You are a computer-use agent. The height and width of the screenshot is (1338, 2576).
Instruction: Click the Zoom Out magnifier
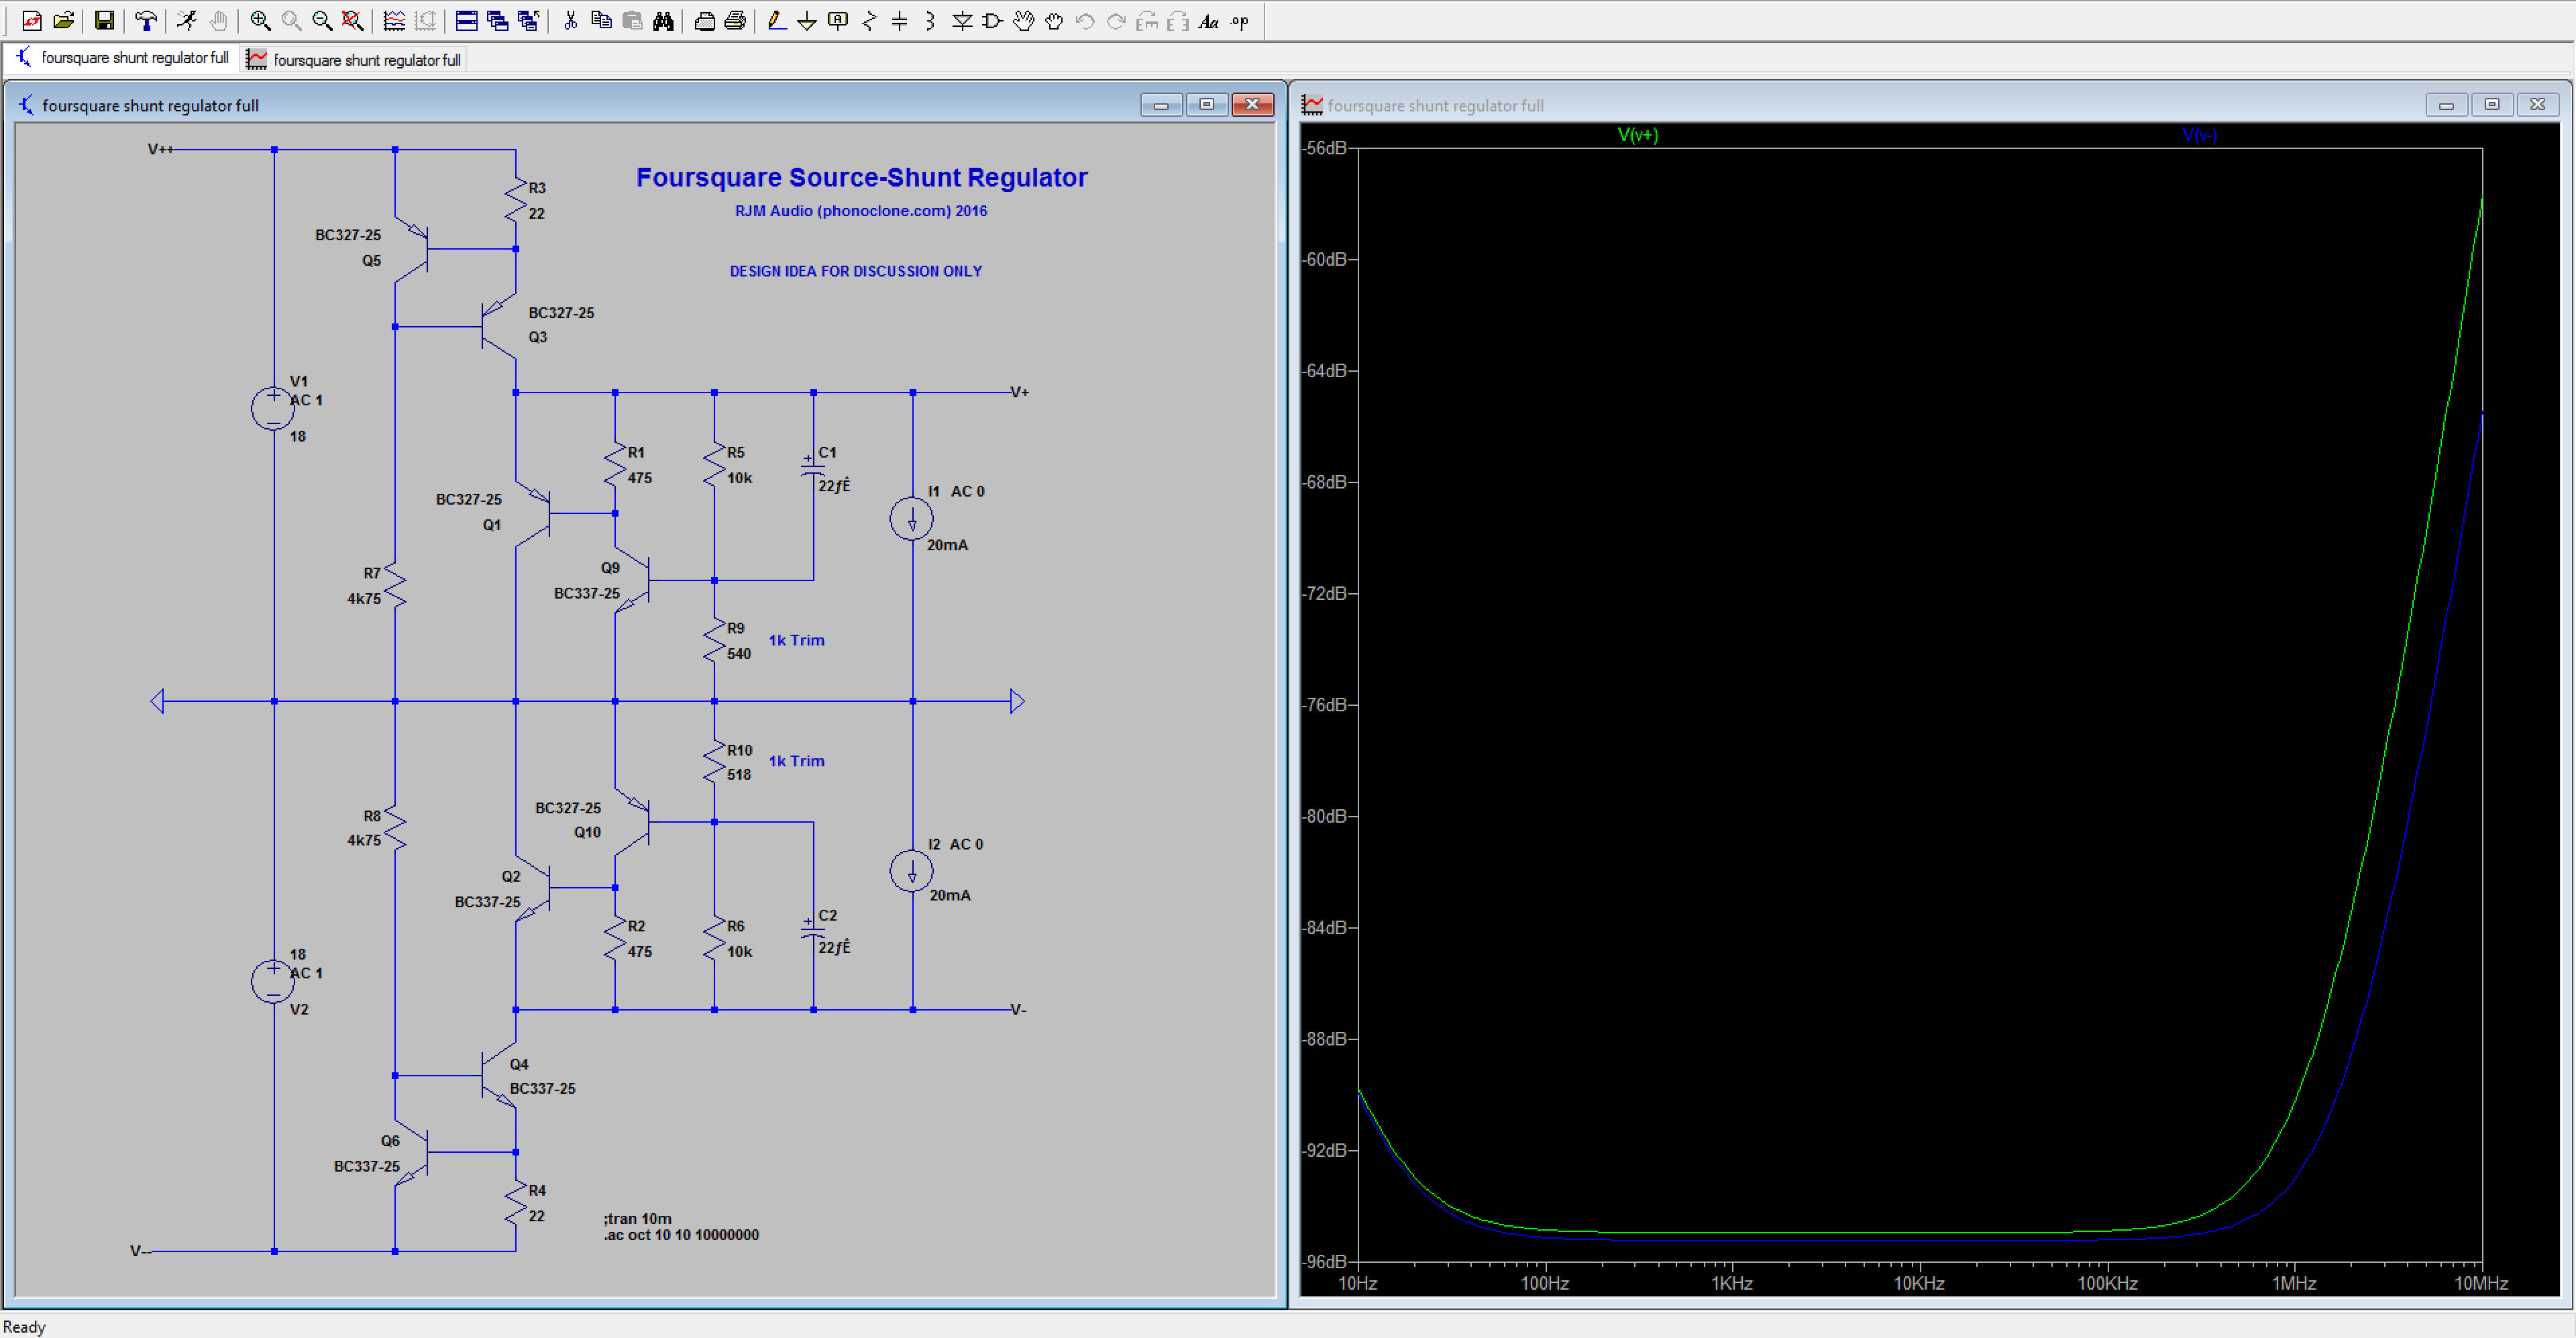(322, 20)
